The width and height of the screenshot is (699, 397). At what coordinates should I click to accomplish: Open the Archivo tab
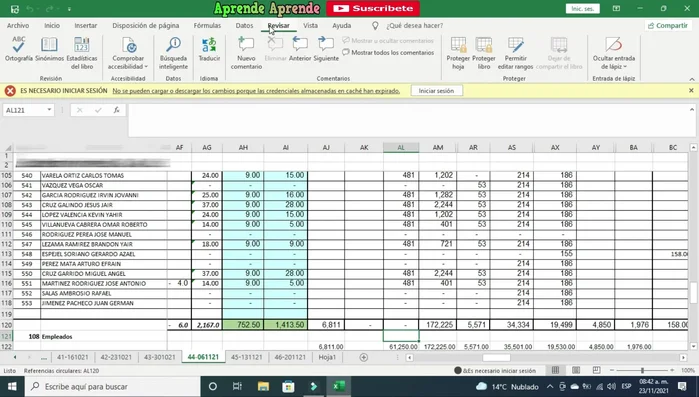18,26
